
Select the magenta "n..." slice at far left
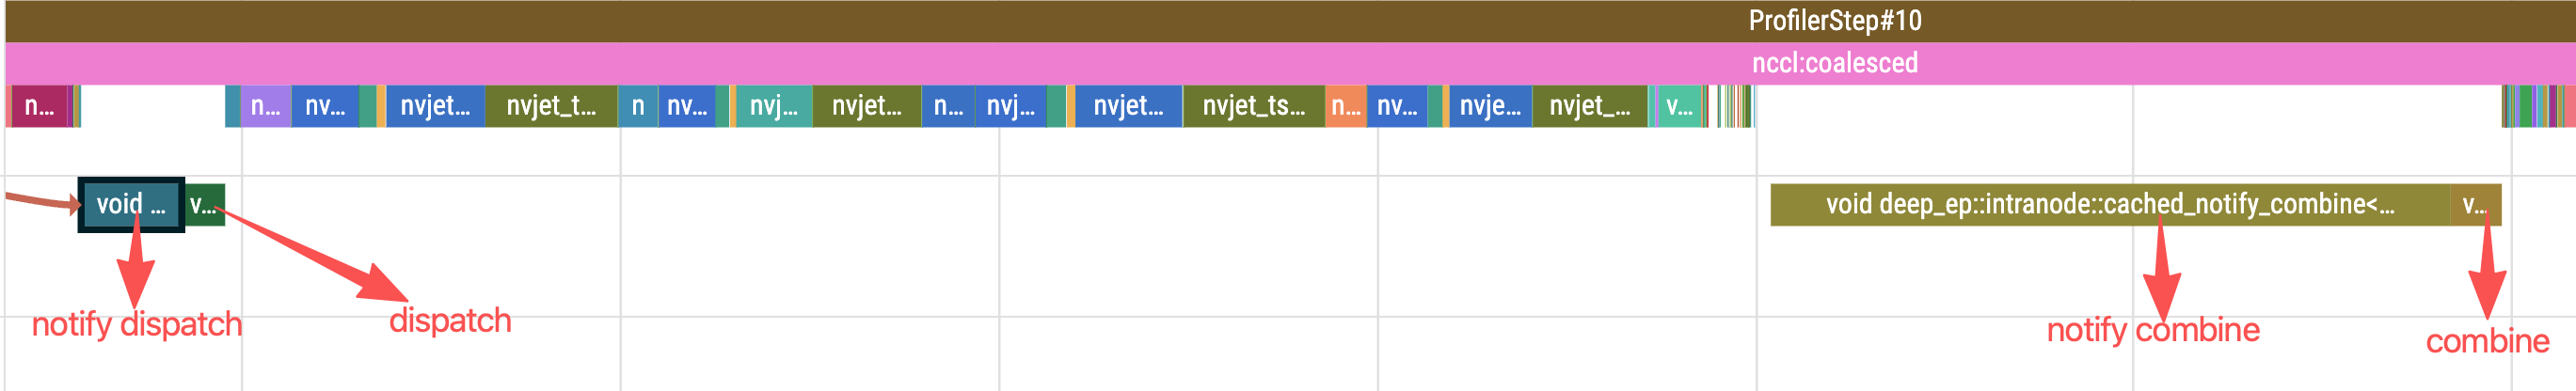point(39,106)
